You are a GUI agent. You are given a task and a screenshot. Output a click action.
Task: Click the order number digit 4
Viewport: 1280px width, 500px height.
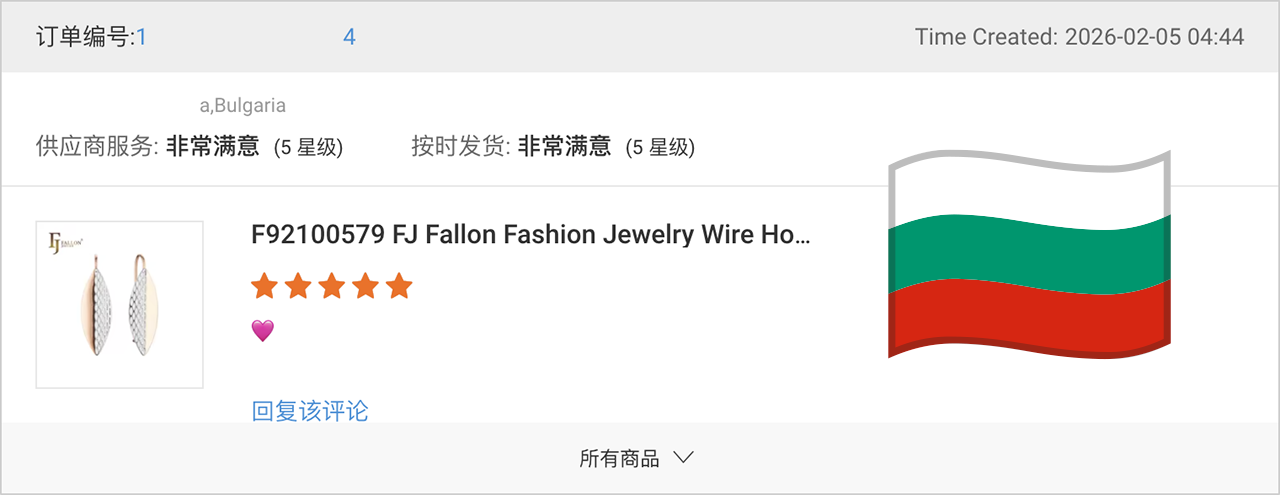(349, 37)
